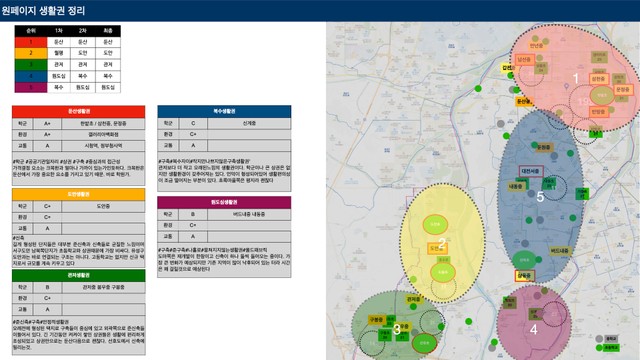Image resolution: width=640 pixels, height=360 pixels.
Task: Select the blue 복수생활권 header
Action: 224,111
